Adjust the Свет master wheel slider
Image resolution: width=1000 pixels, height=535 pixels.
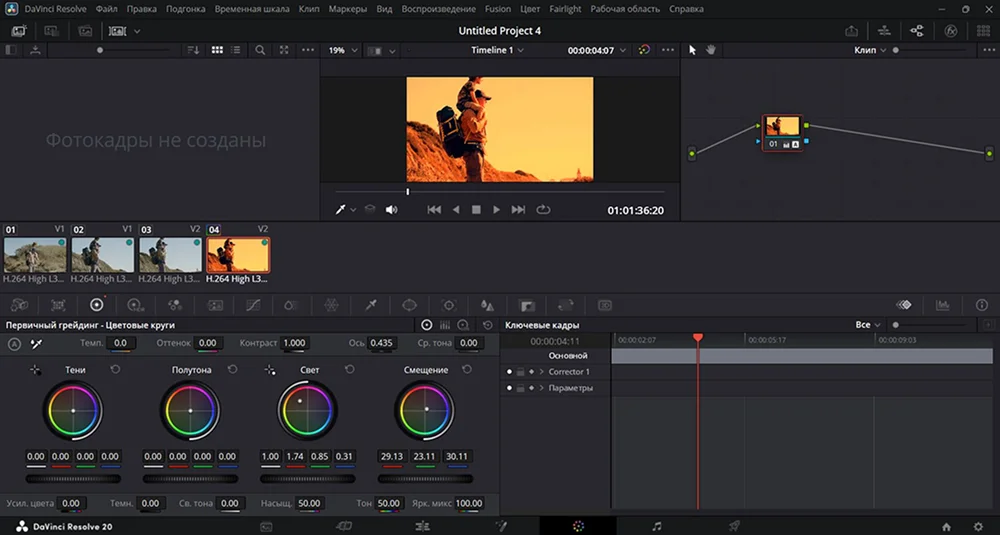tap(307, 478)
